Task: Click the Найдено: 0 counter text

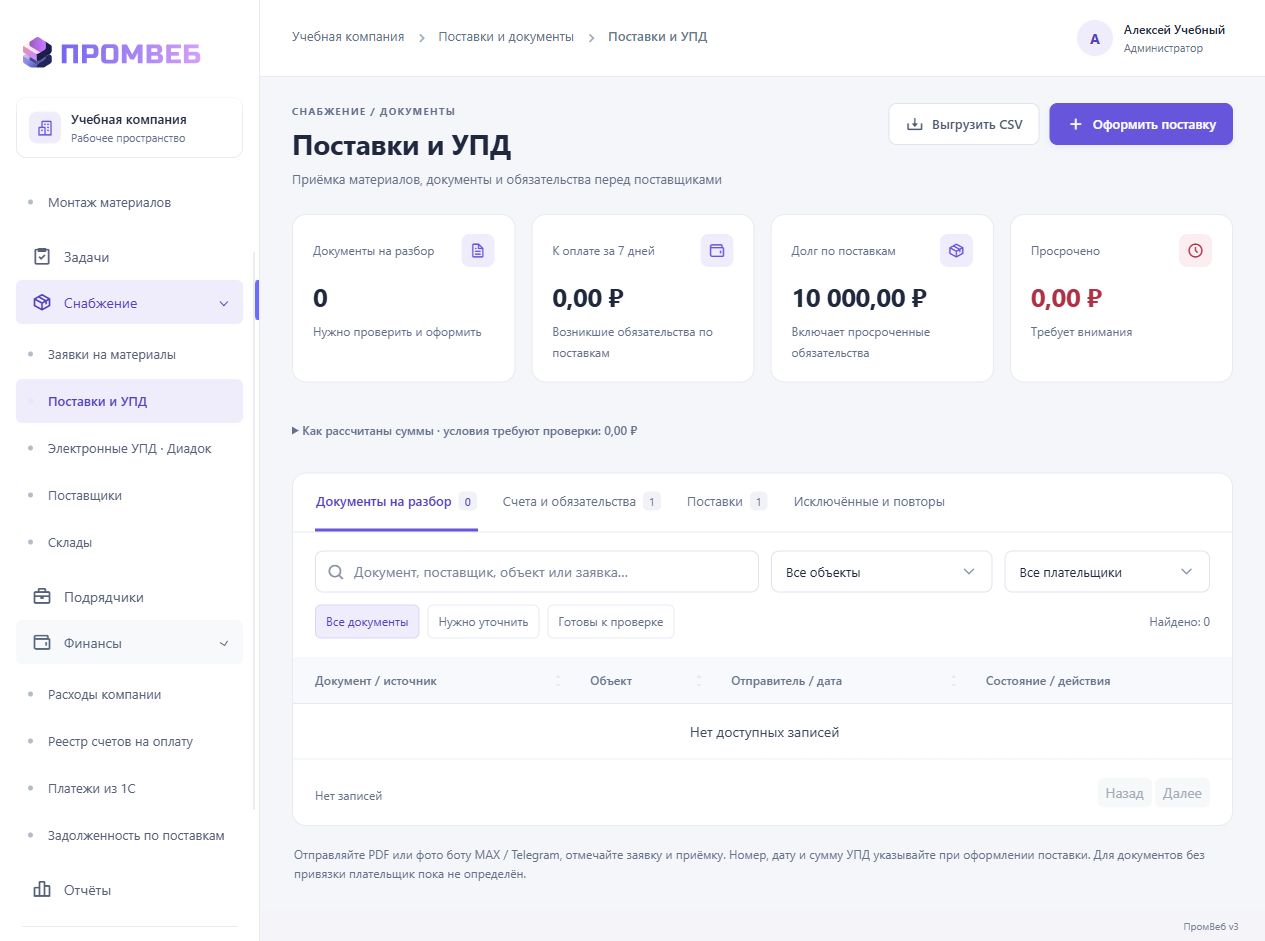Action: click(1179, 622)
